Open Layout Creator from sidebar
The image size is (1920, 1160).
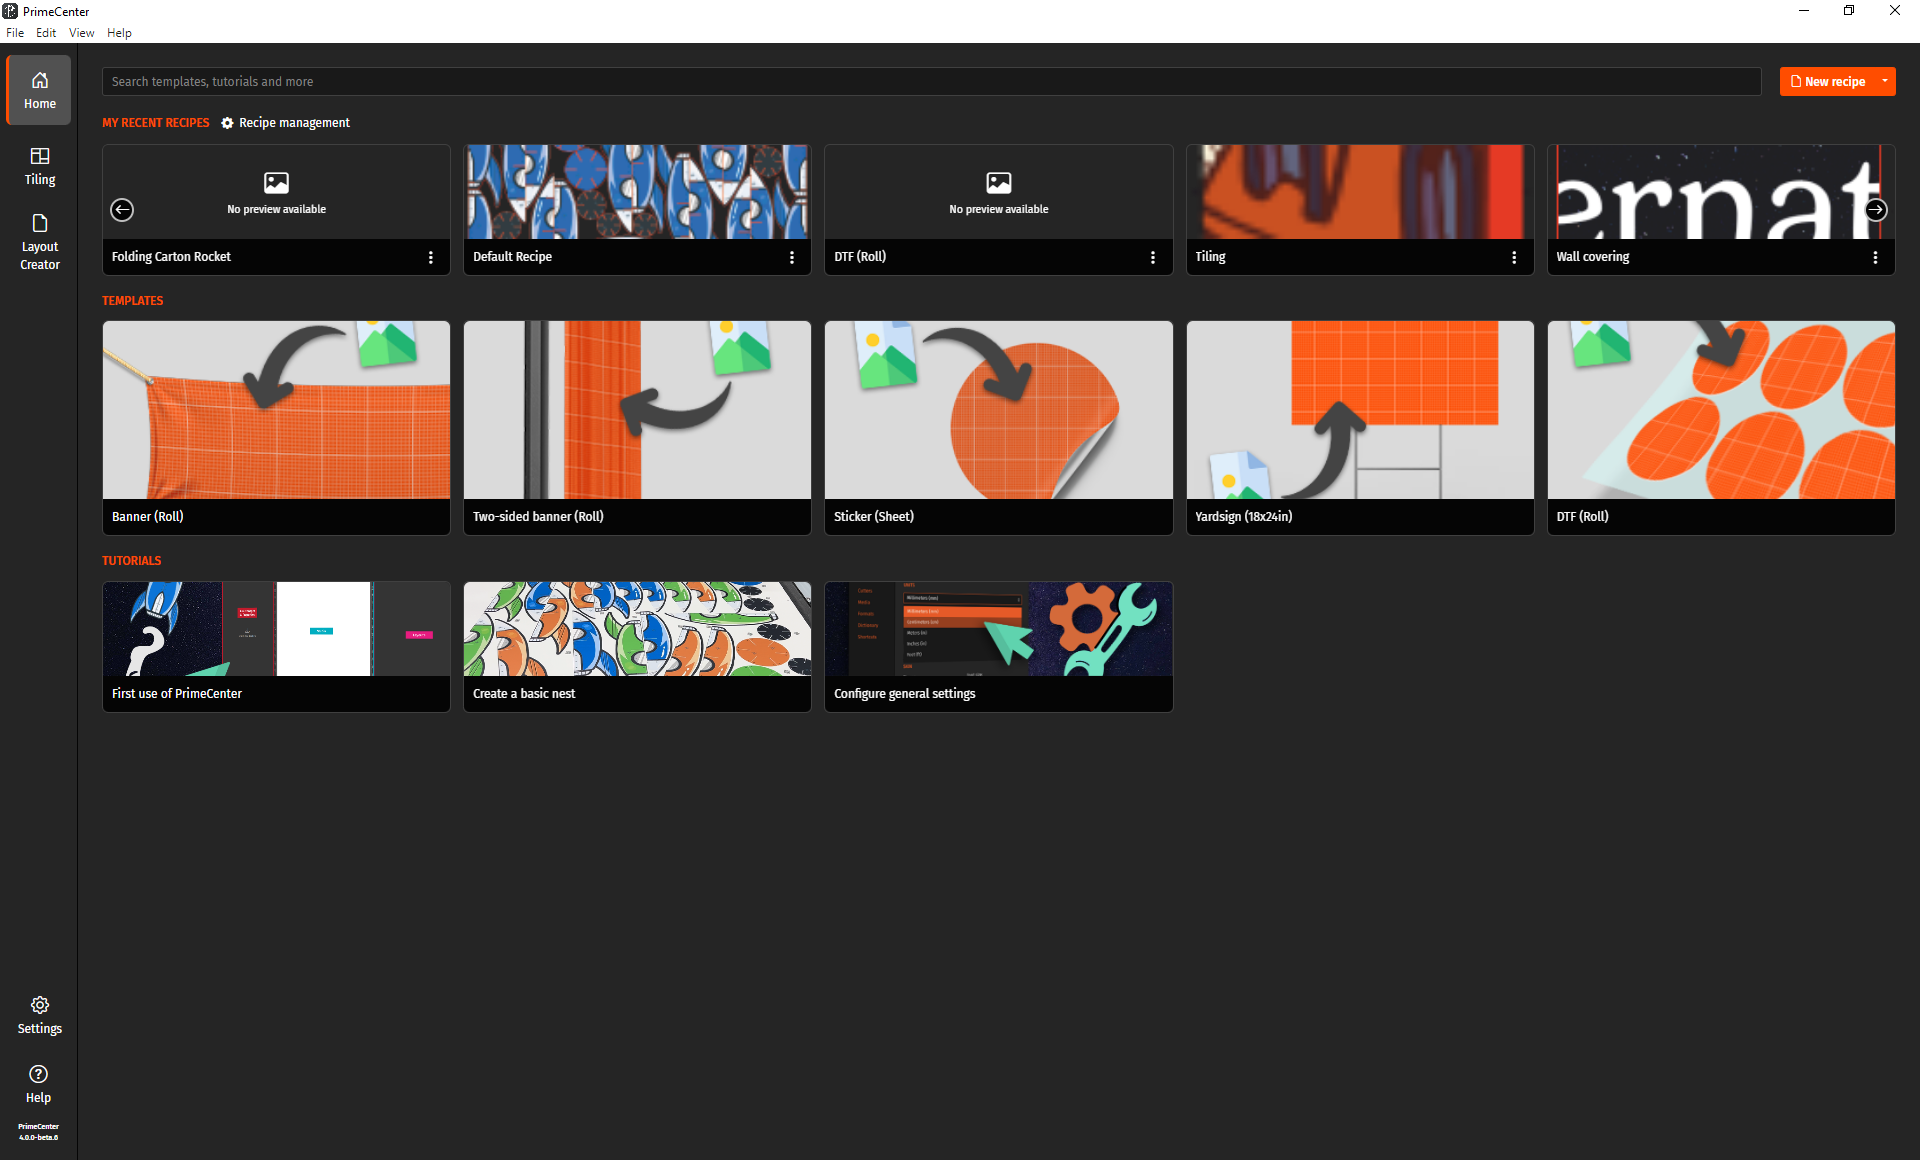coord(40,241)
